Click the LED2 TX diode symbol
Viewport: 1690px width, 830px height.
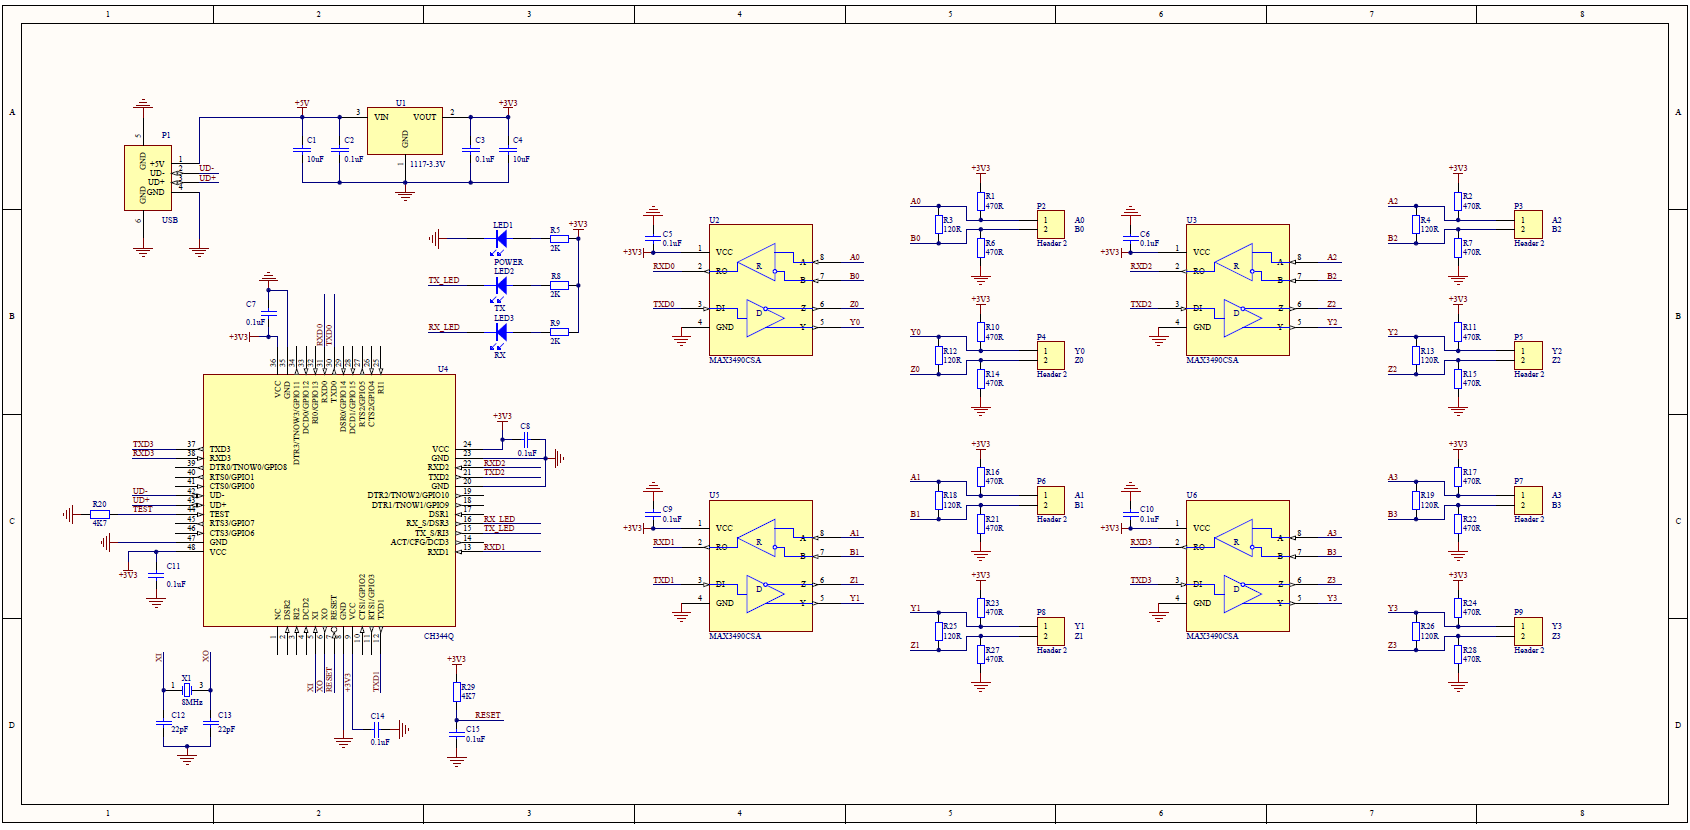501,285
